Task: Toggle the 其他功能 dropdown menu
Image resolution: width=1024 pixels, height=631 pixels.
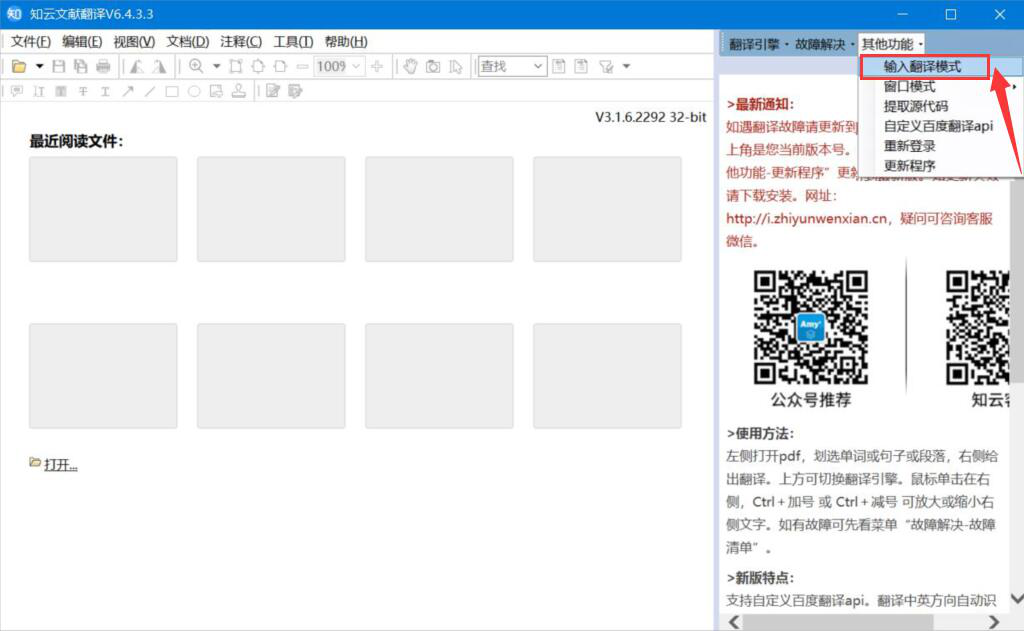Action: [x=891, y=44]
